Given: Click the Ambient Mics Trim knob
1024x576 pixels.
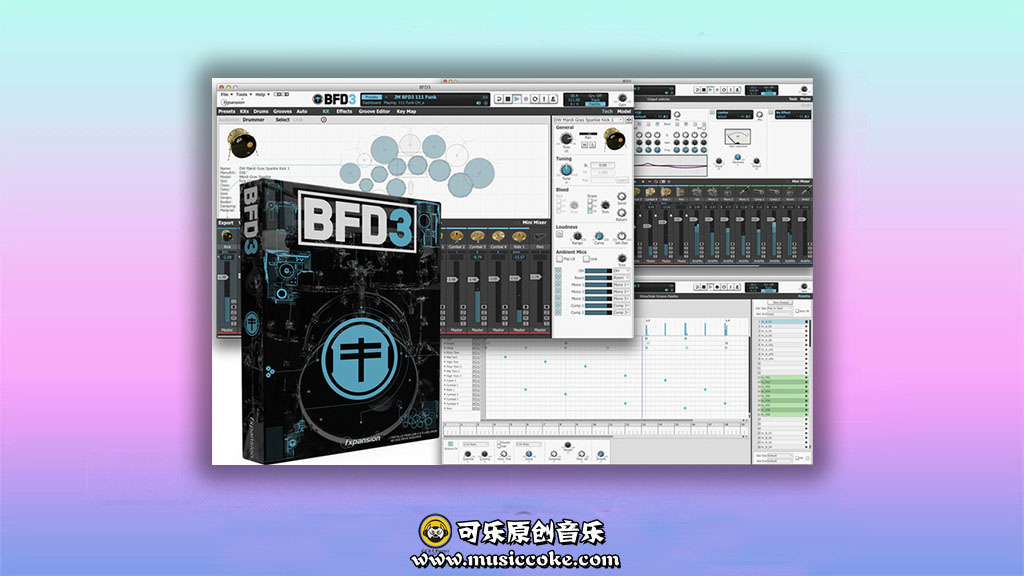Looking at the screenshot, I should click(x=622, y=259).
